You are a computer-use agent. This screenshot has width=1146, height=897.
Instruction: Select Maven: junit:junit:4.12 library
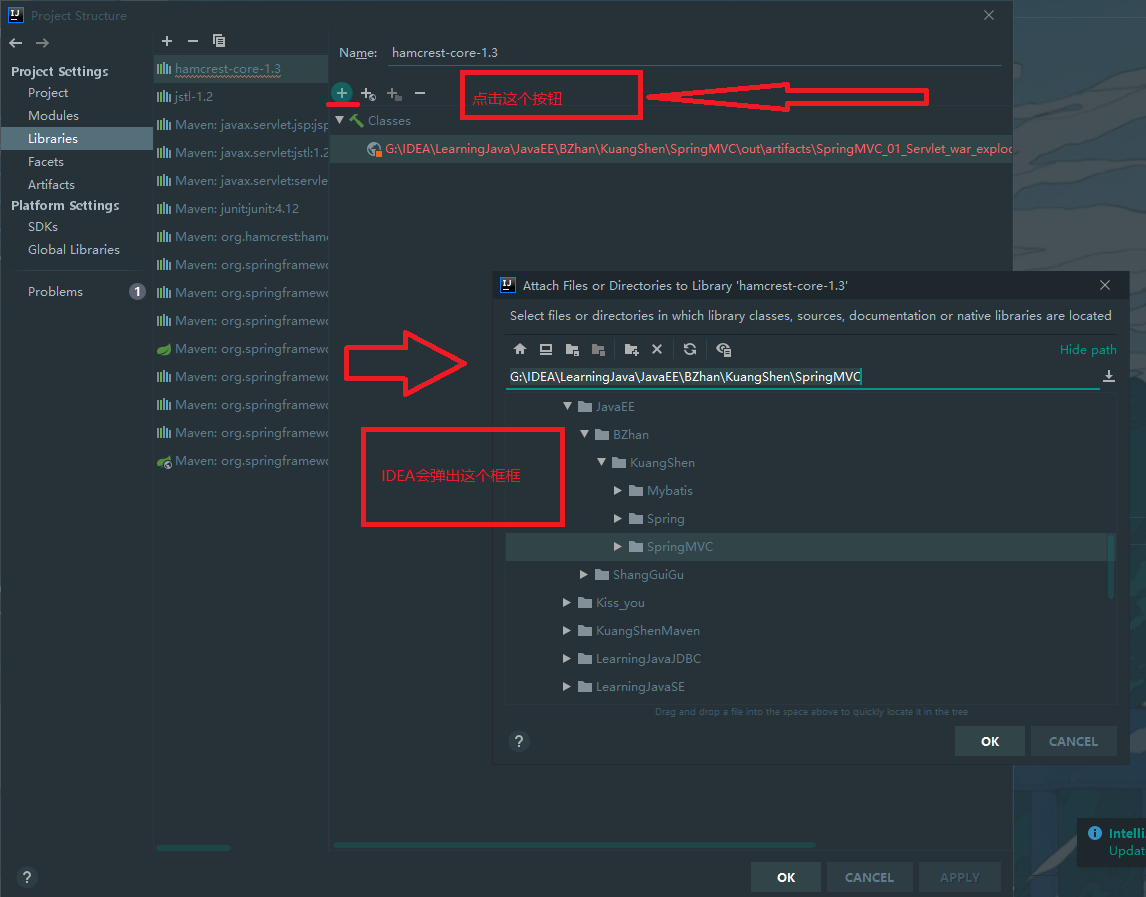click(x=241, y=208)
